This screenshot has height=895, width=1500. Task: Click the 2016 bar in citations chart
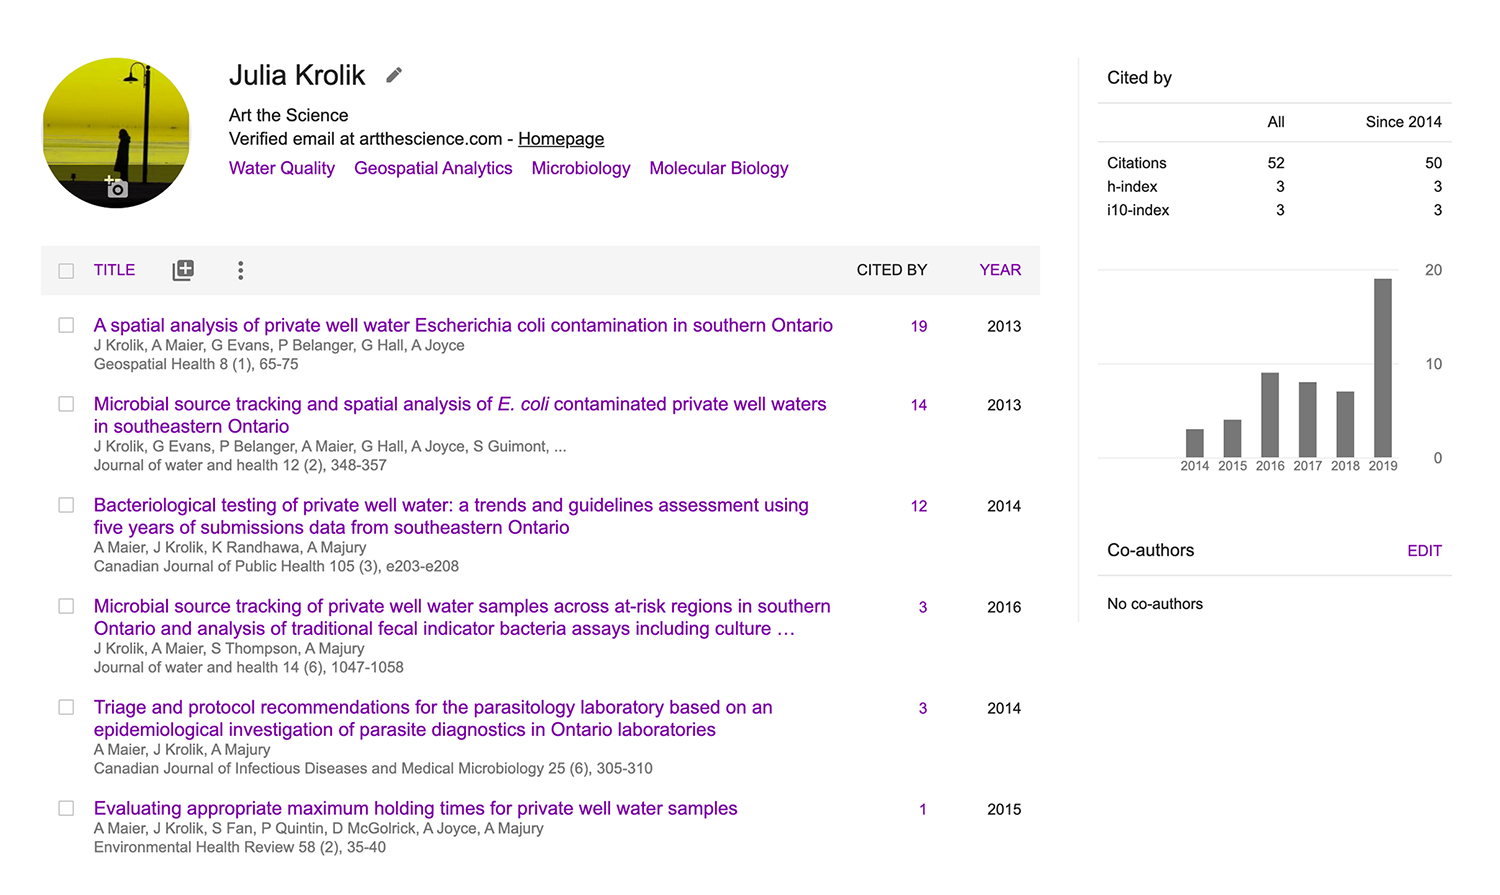point(1270,415)
